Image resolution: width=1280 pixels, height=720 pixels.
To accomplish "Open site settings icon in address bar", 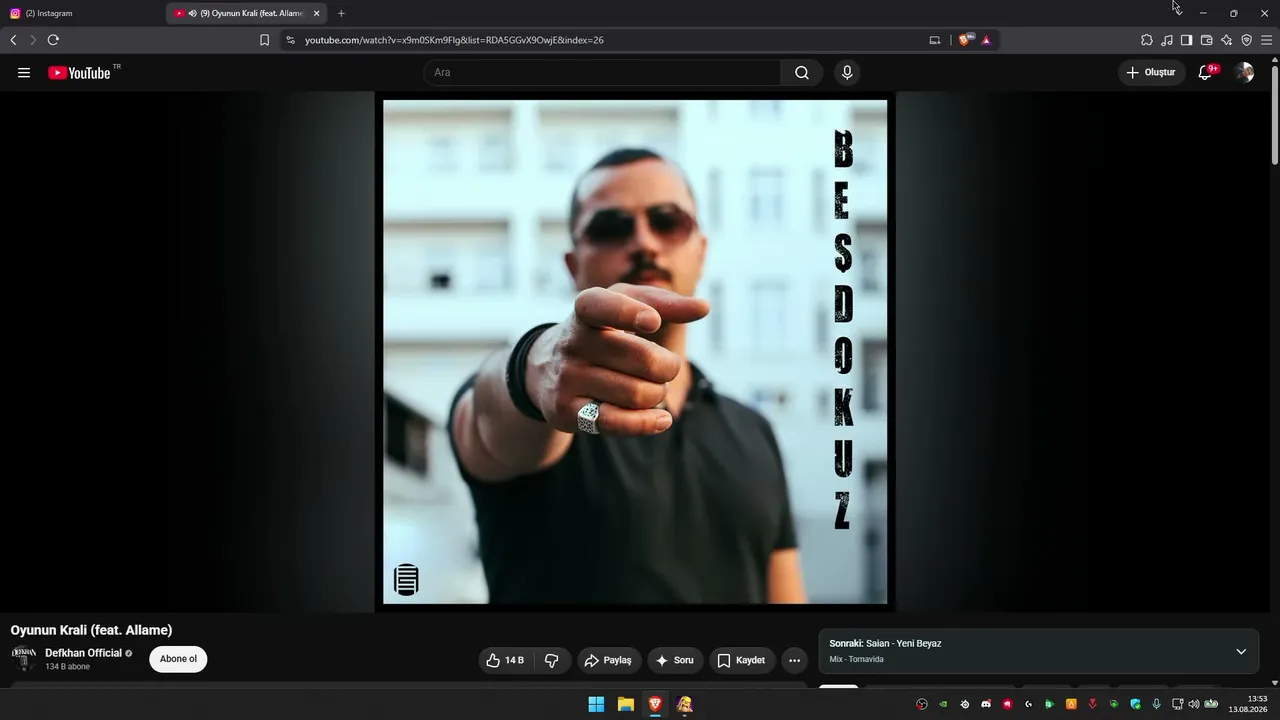I will (290, 40).
